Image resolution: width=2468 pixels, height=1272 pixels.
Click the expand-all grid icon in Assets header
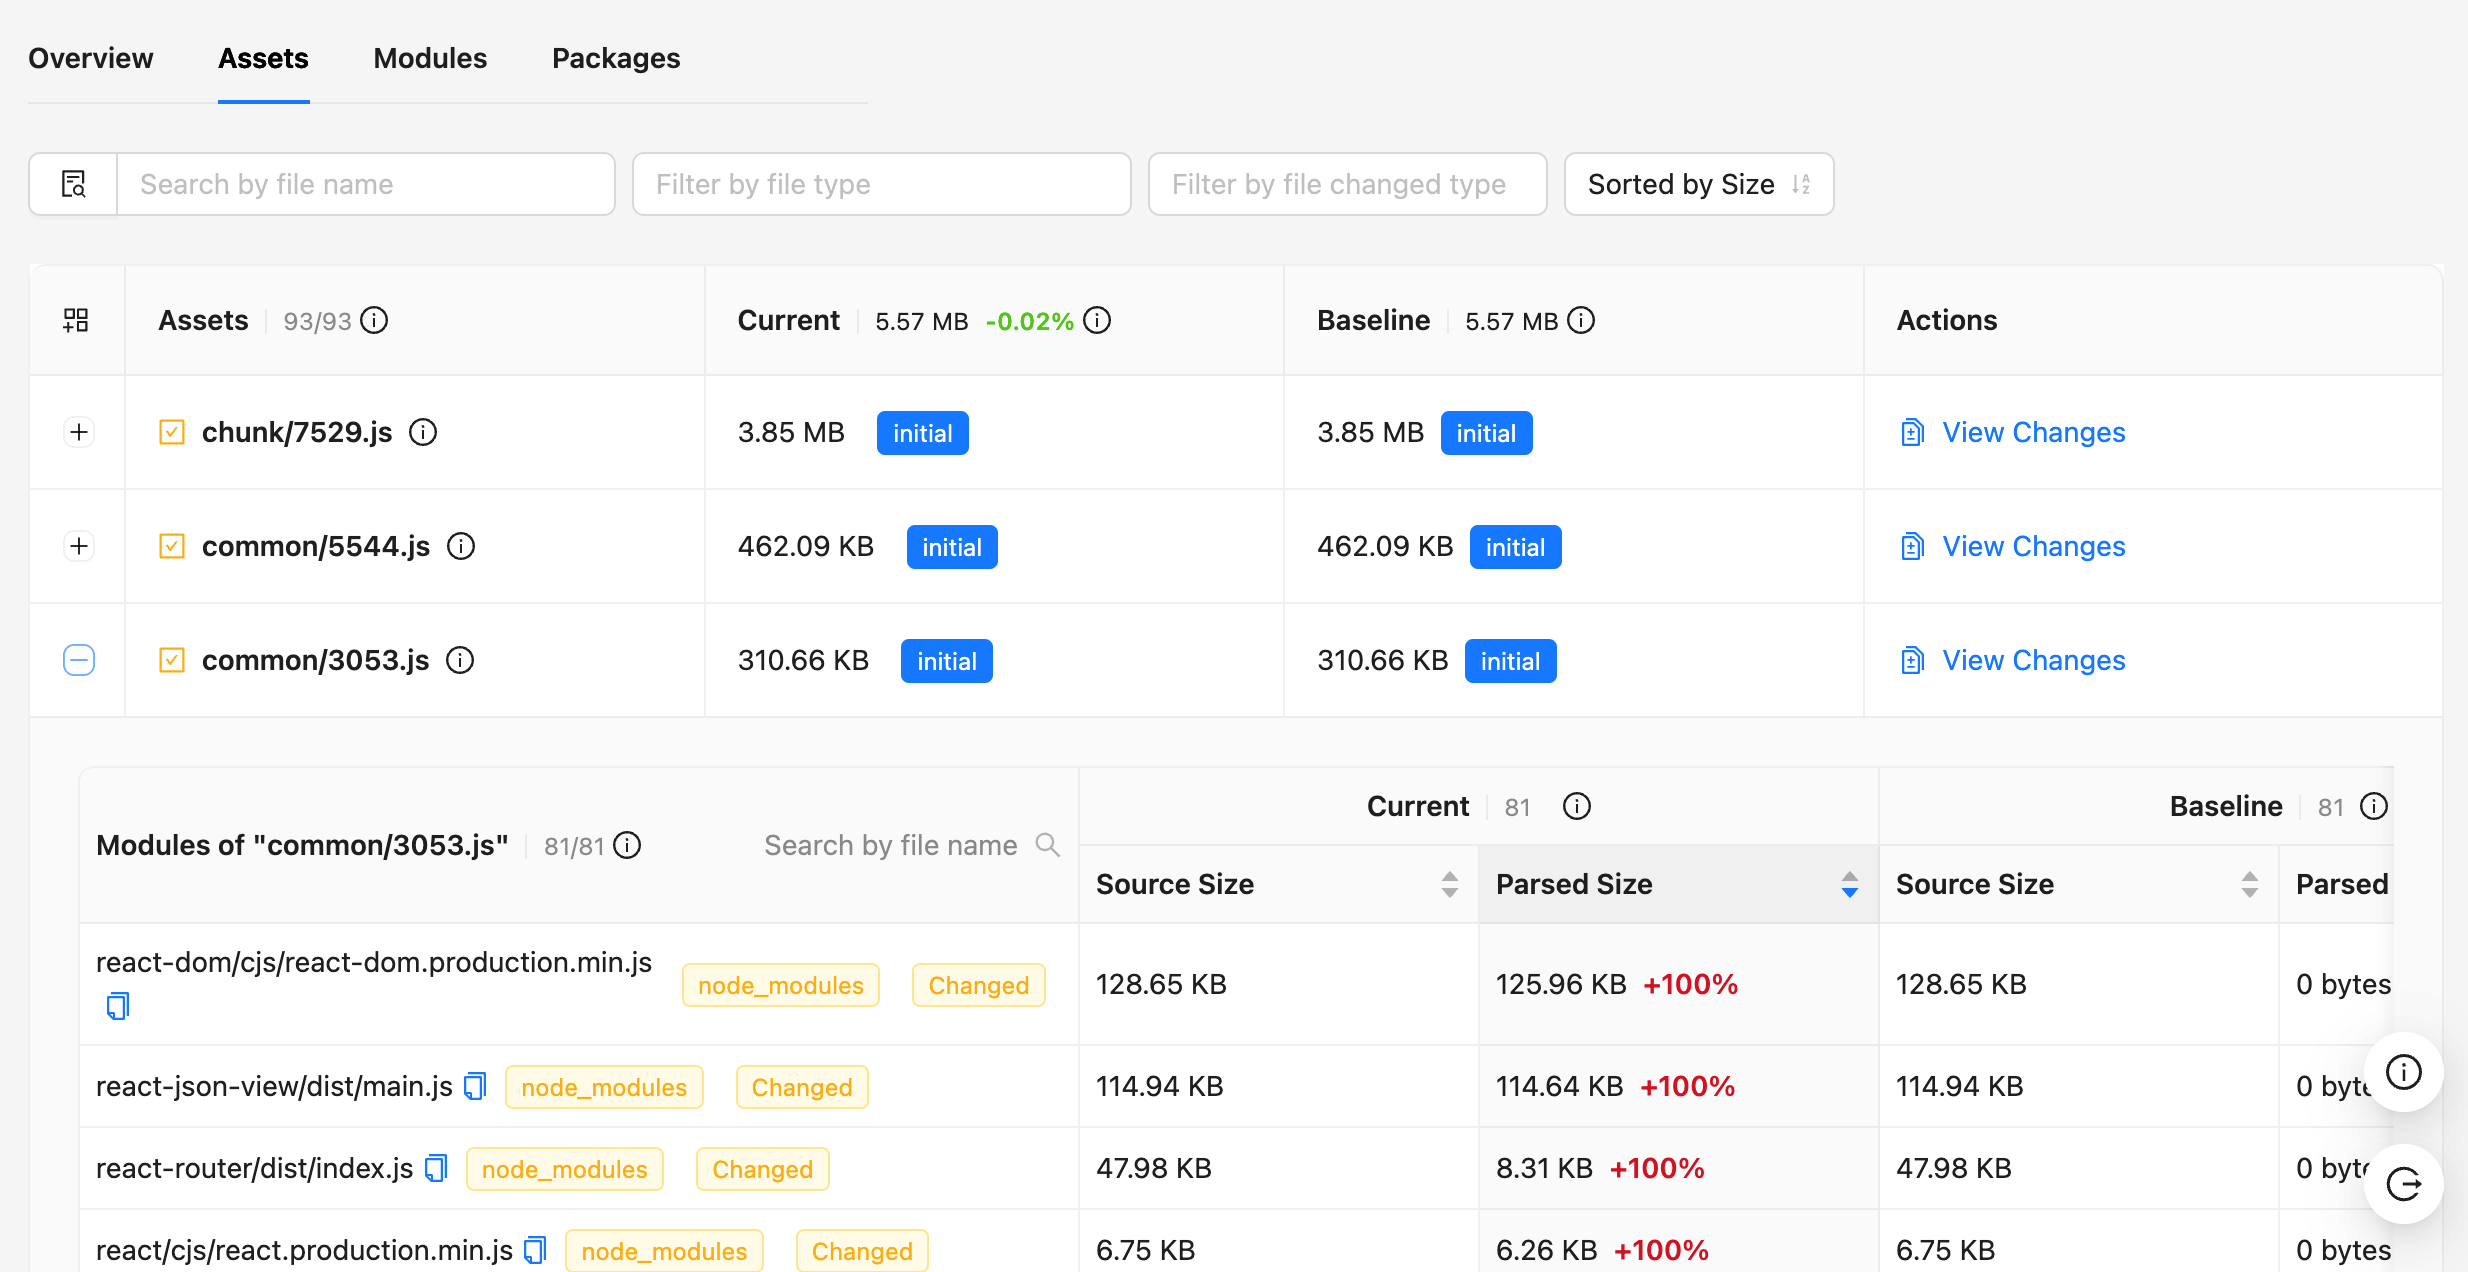coord(76,320)
